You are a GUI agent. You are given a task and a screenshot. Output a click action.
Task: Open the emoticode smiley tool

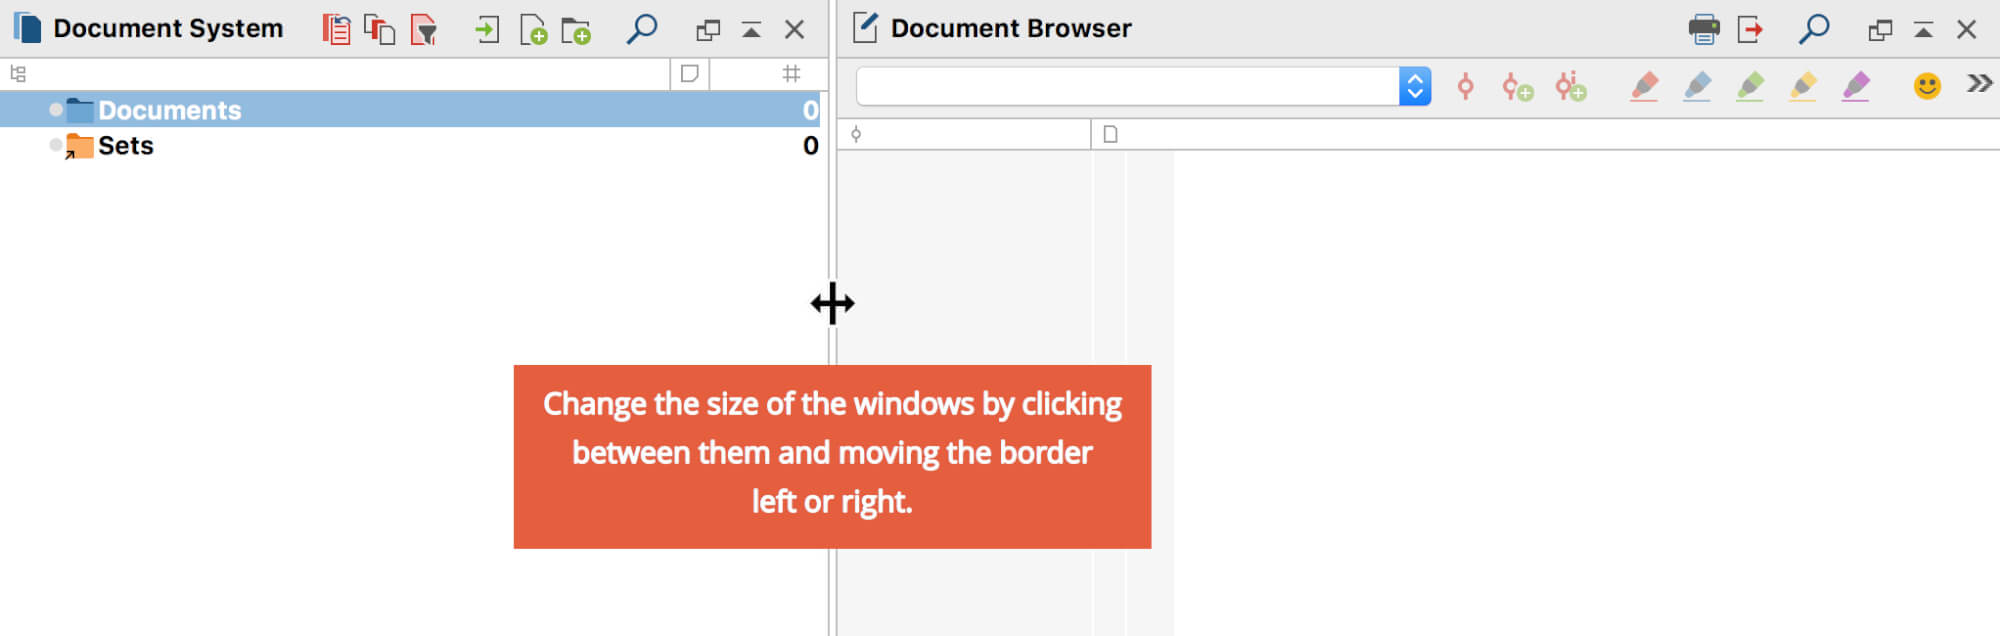[x=1927, y=86]
